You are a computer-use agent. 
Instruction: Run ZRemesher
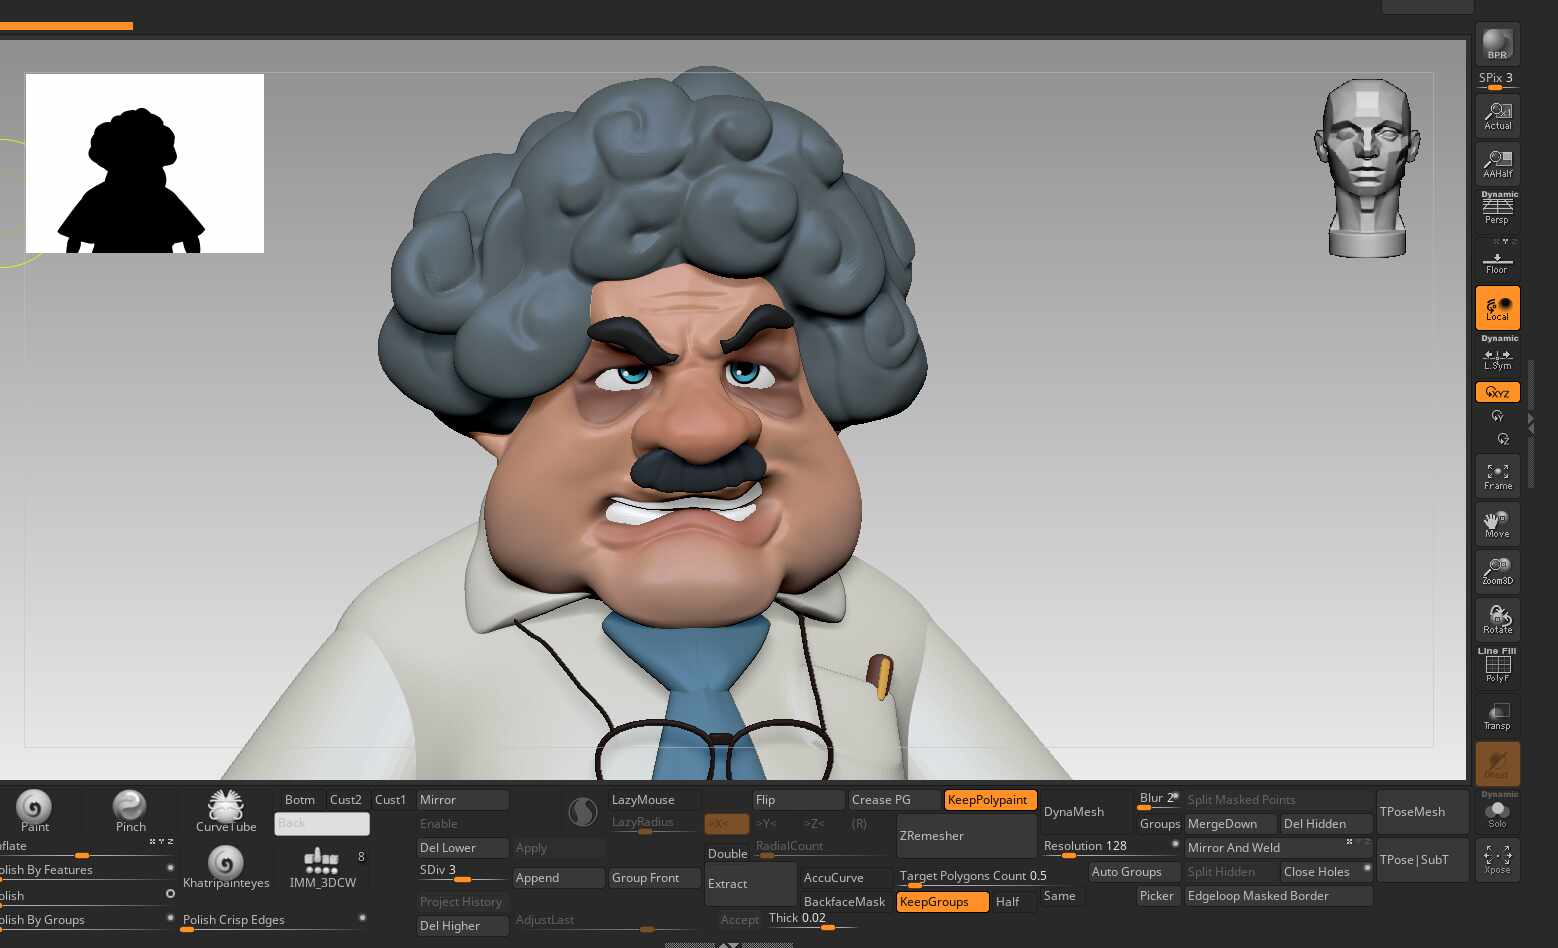click(x=967, y=836)
